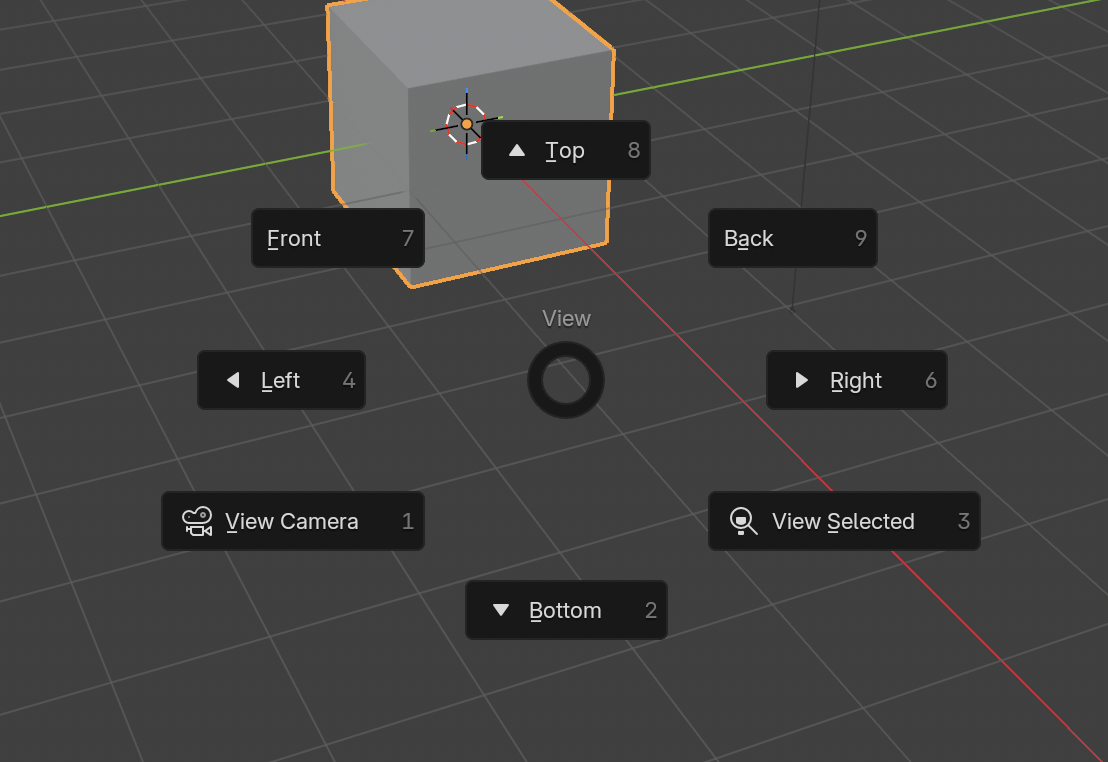This screenshot has height=762, width=1108.
Task: Pick View Selected in pie menu
Action: pos(844,521)
